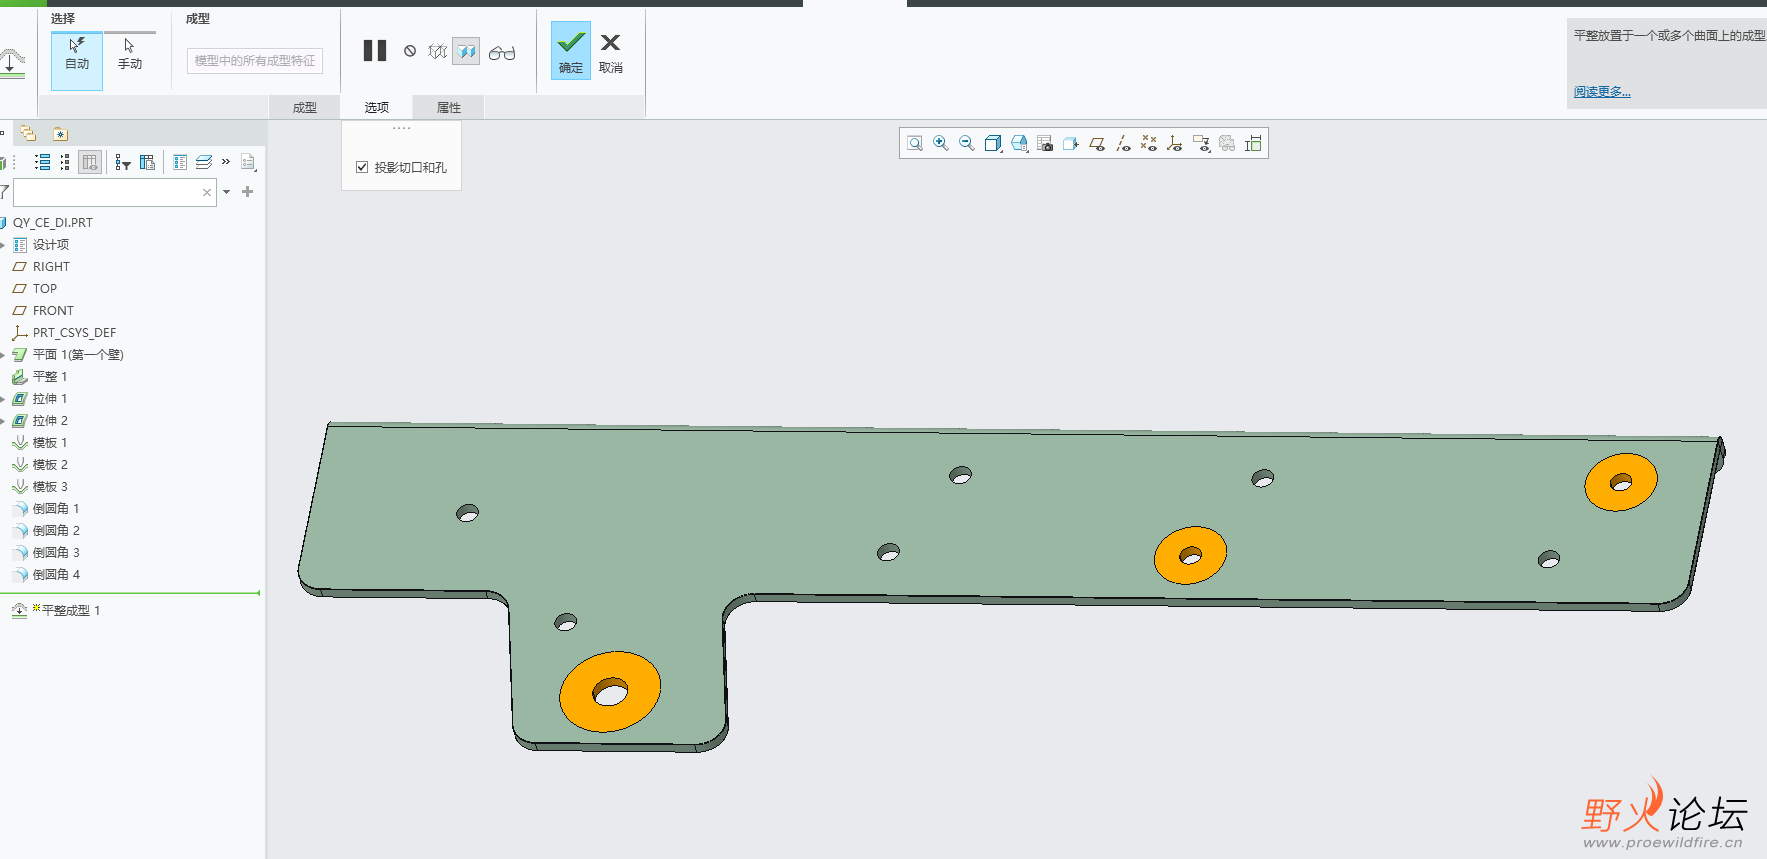Select the 手动 manual selection mode
Viewport: 1767px width, 859px height.
click(130, 55)
